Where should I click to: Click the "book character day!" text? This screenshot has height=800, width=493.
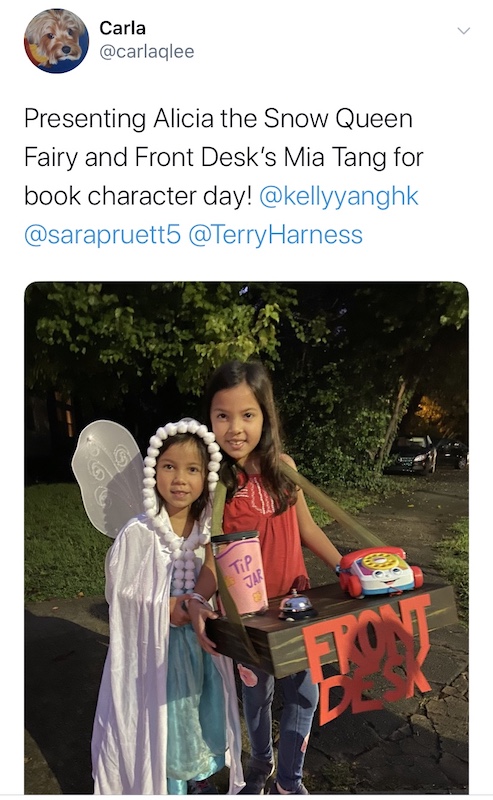138,196
